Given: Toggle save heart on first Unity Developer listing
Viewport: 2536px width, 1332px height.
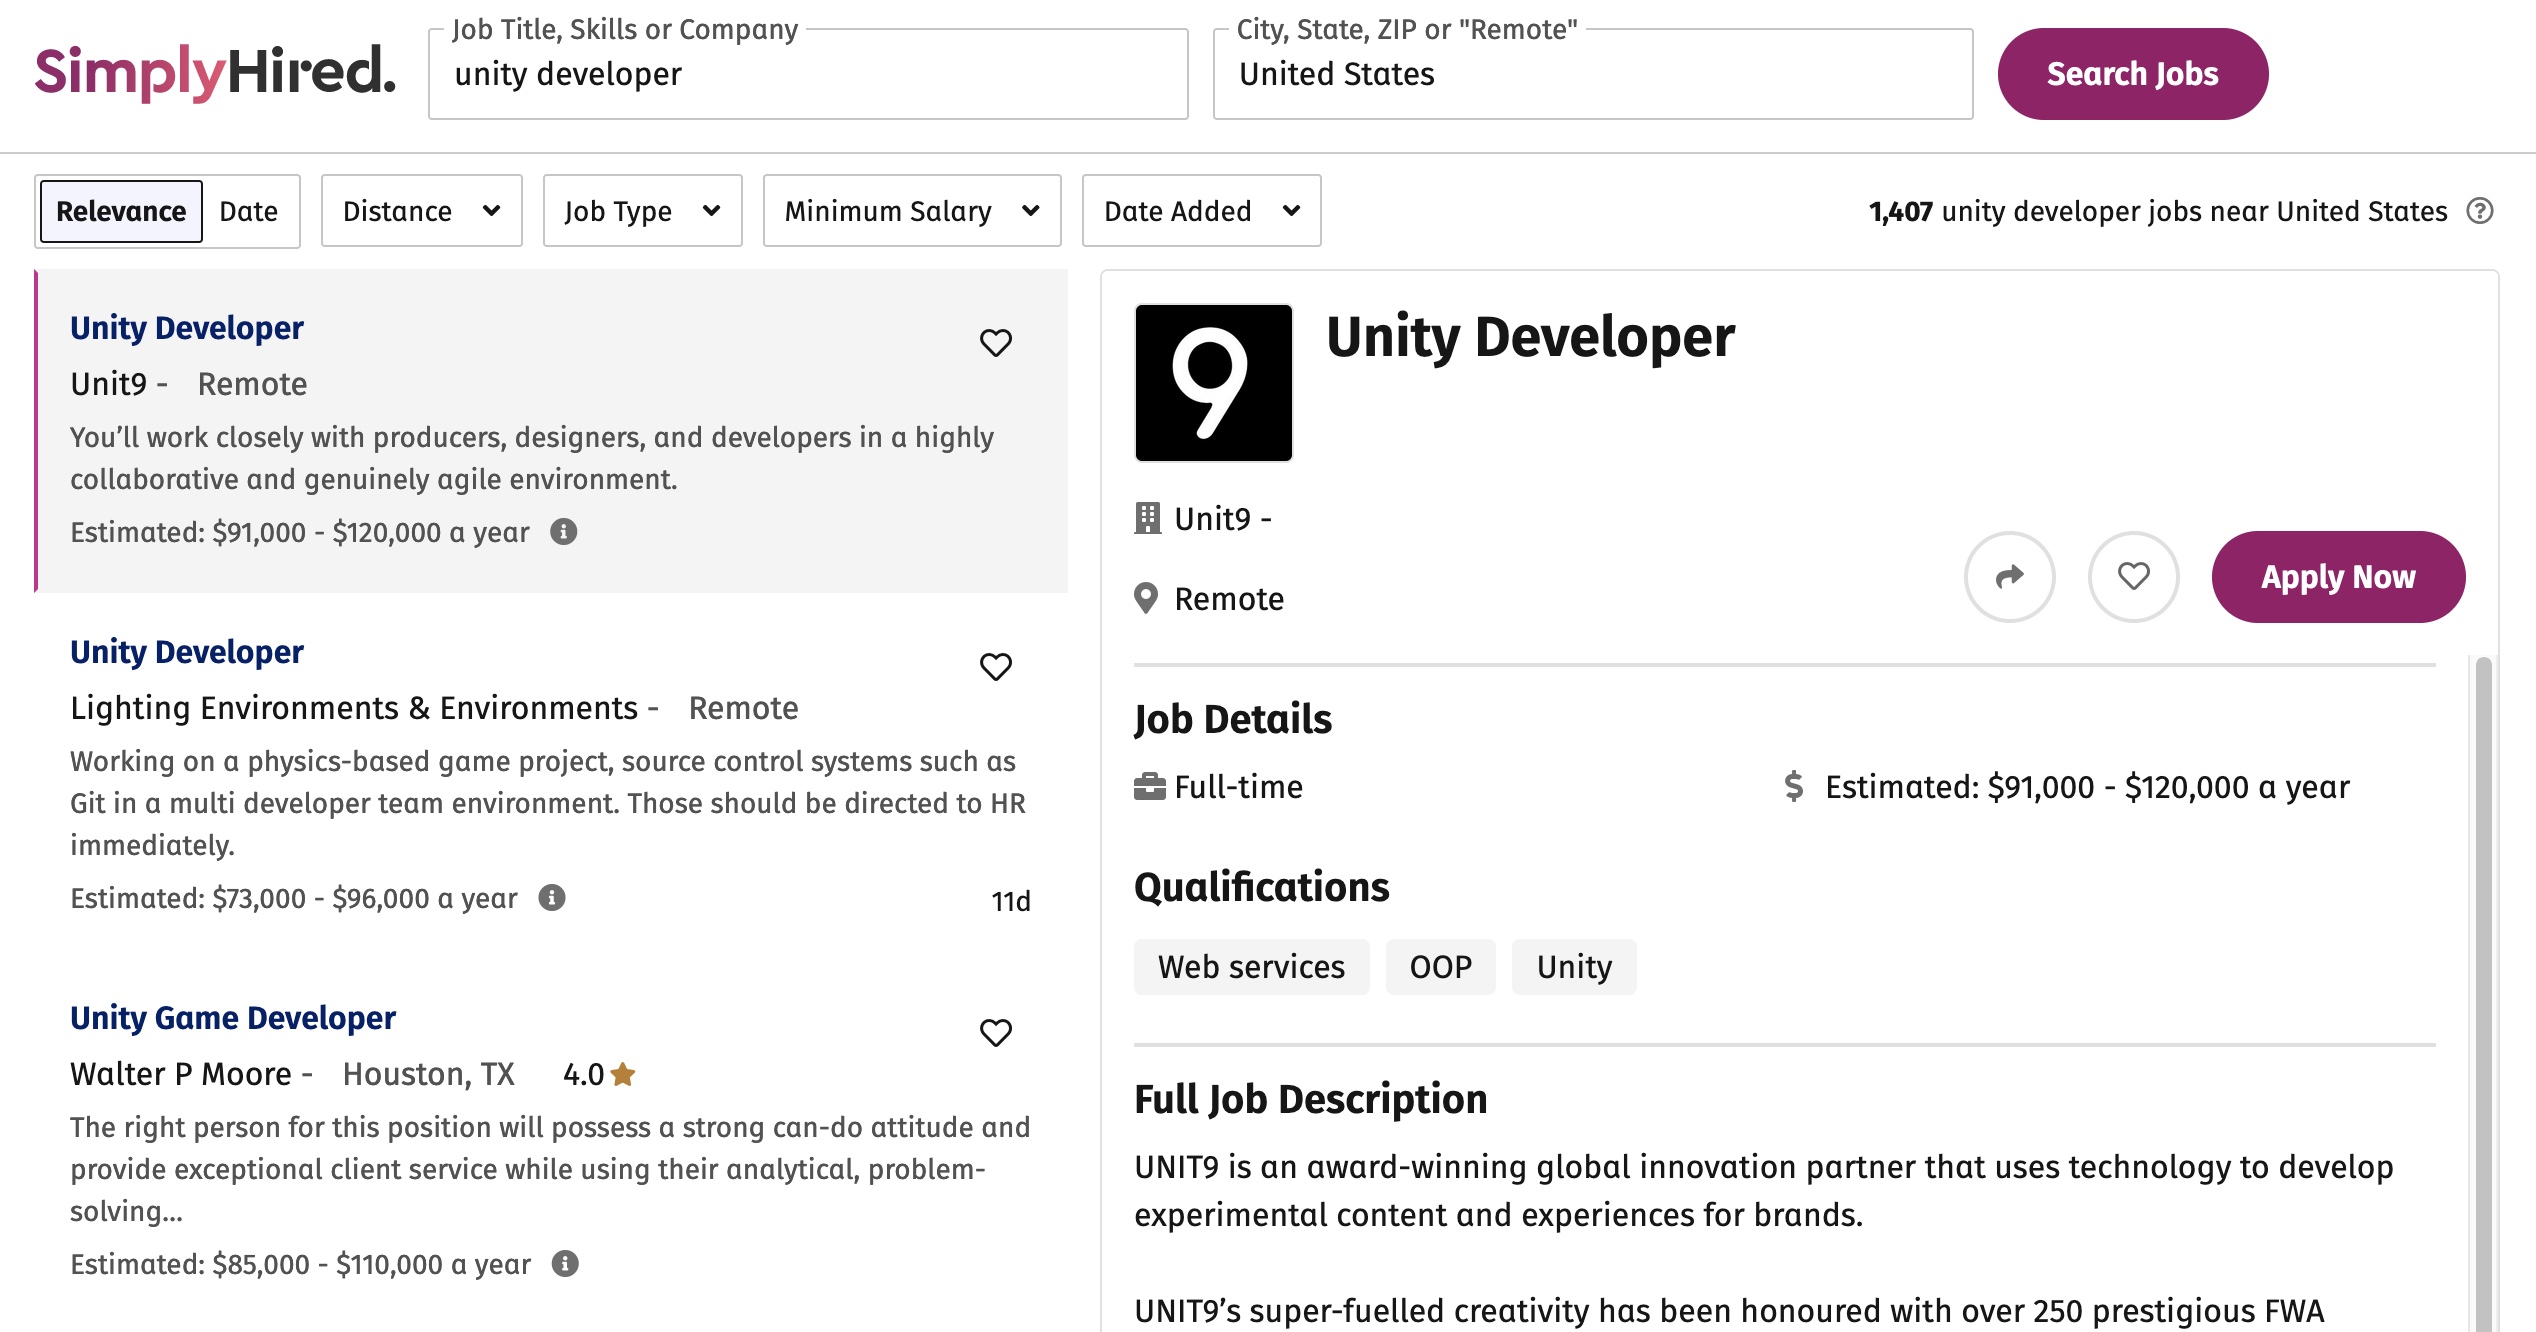Looking at the screenshot, I should (x=995, y=343).
